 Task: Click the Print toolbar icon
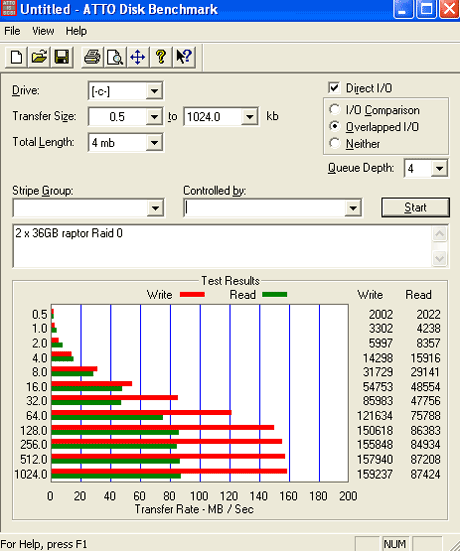(92, 57)
